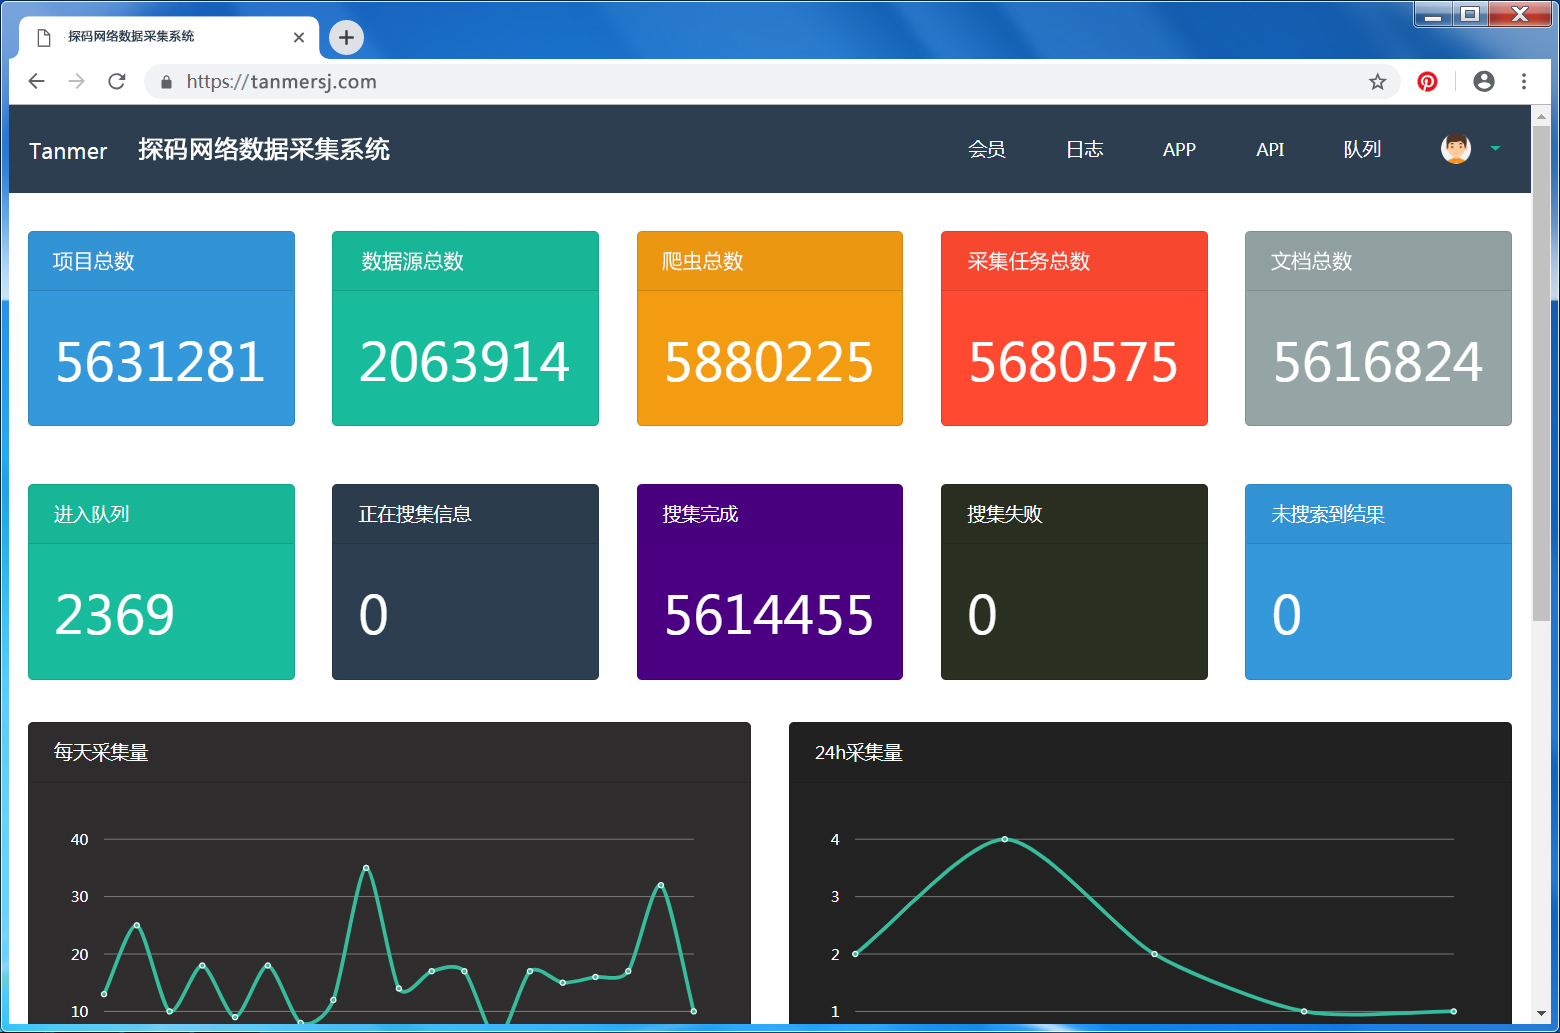
Task: Expand the user dropdown caret
Action: 1495,149
